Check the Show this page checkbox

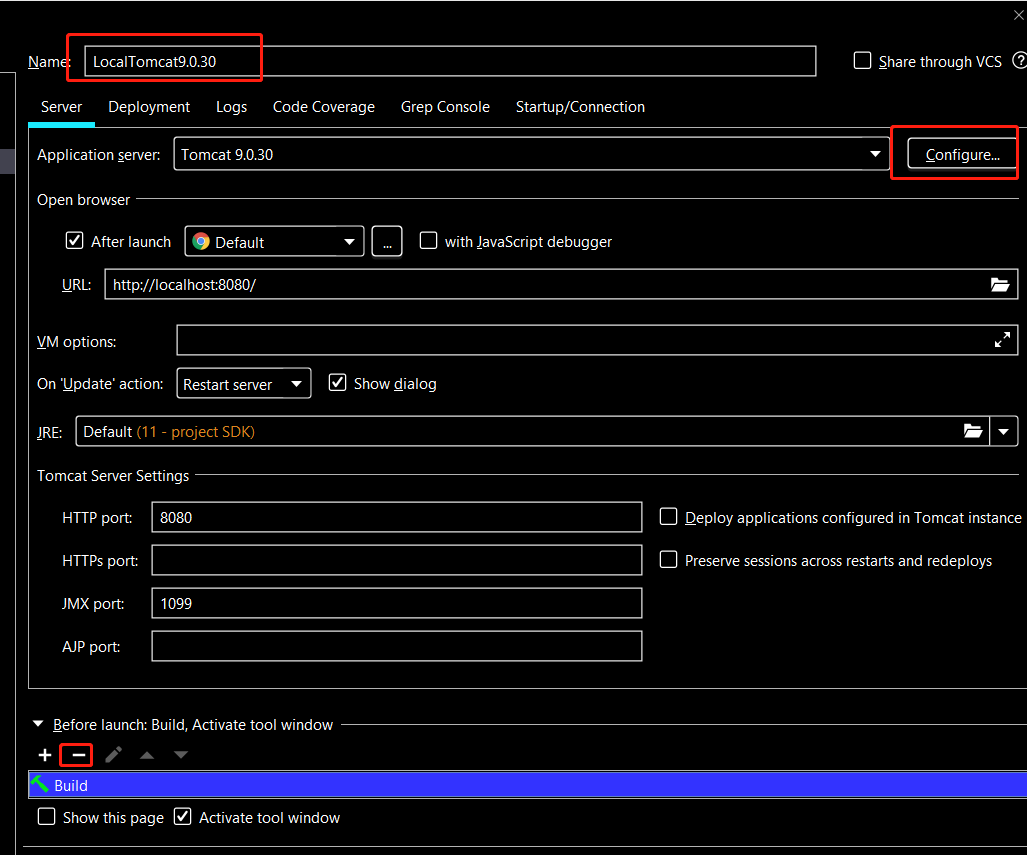(x=47, y=817)
